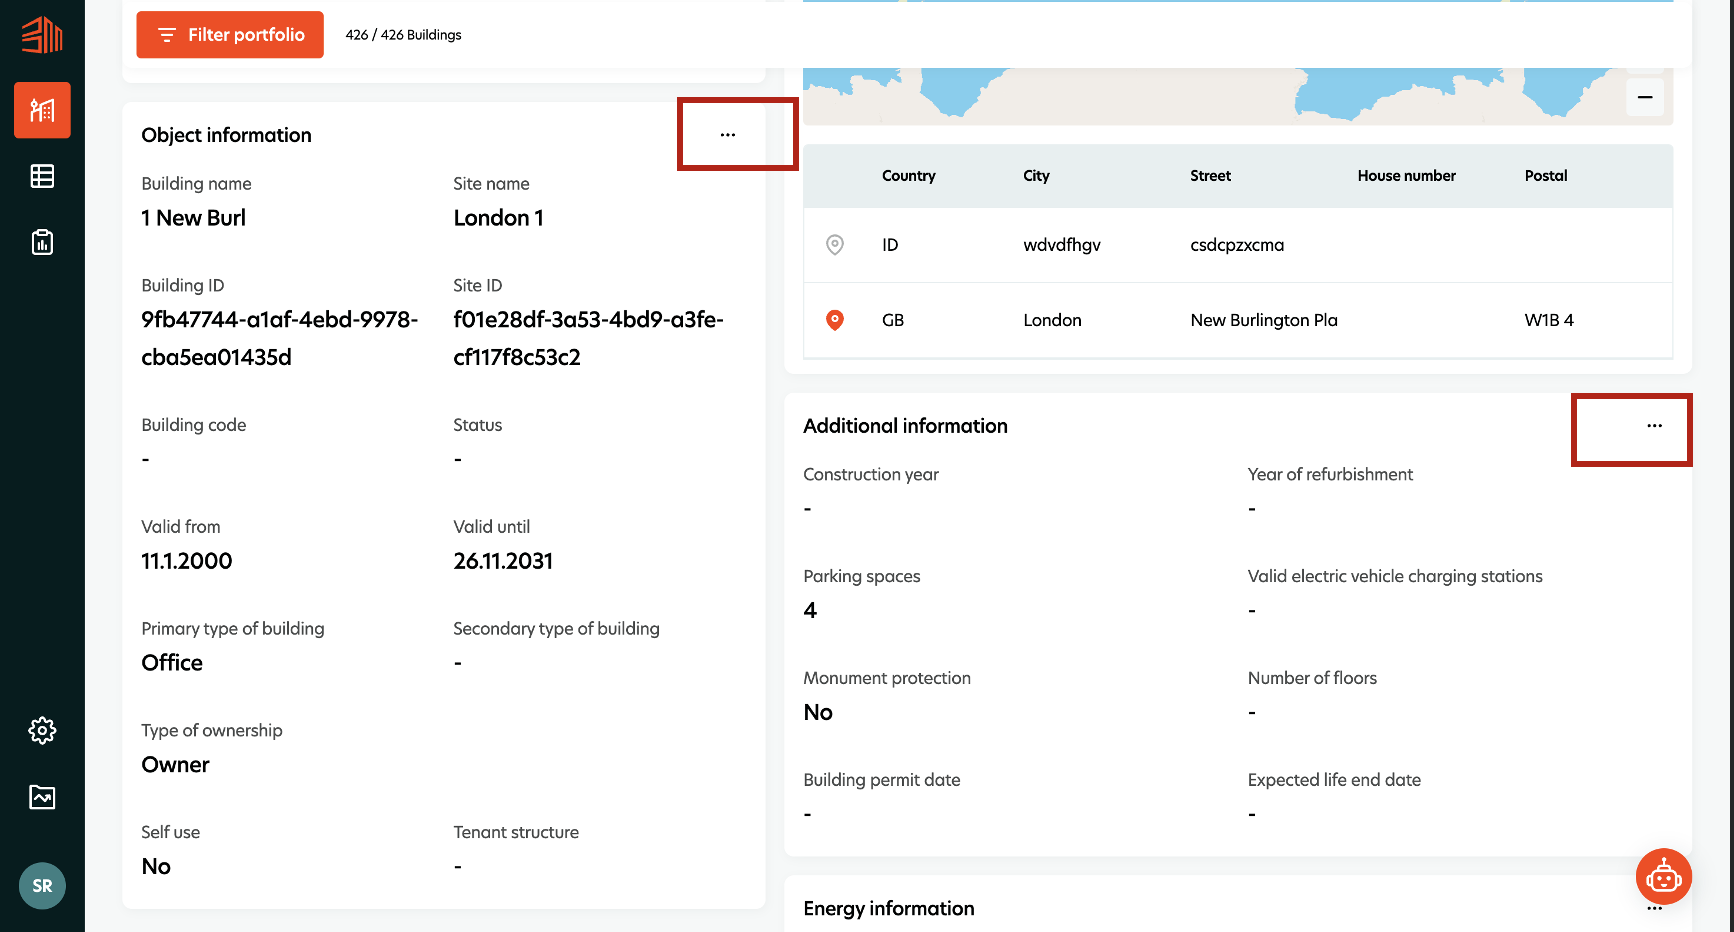Open Energy information three-dot menu
Viewport: 1734px width, 932px height.
[x=1655, y=909]
